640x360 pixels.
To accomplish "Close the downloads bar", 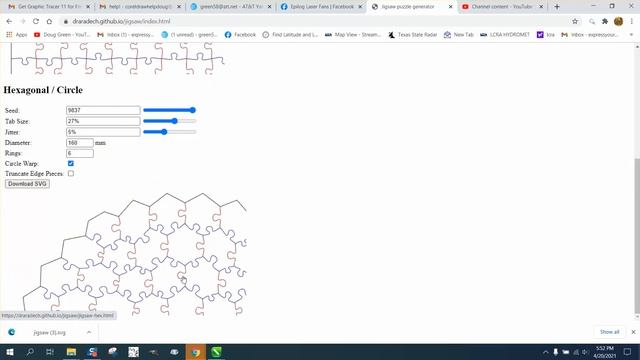I will pyautogui.click(x=633, y=332).
